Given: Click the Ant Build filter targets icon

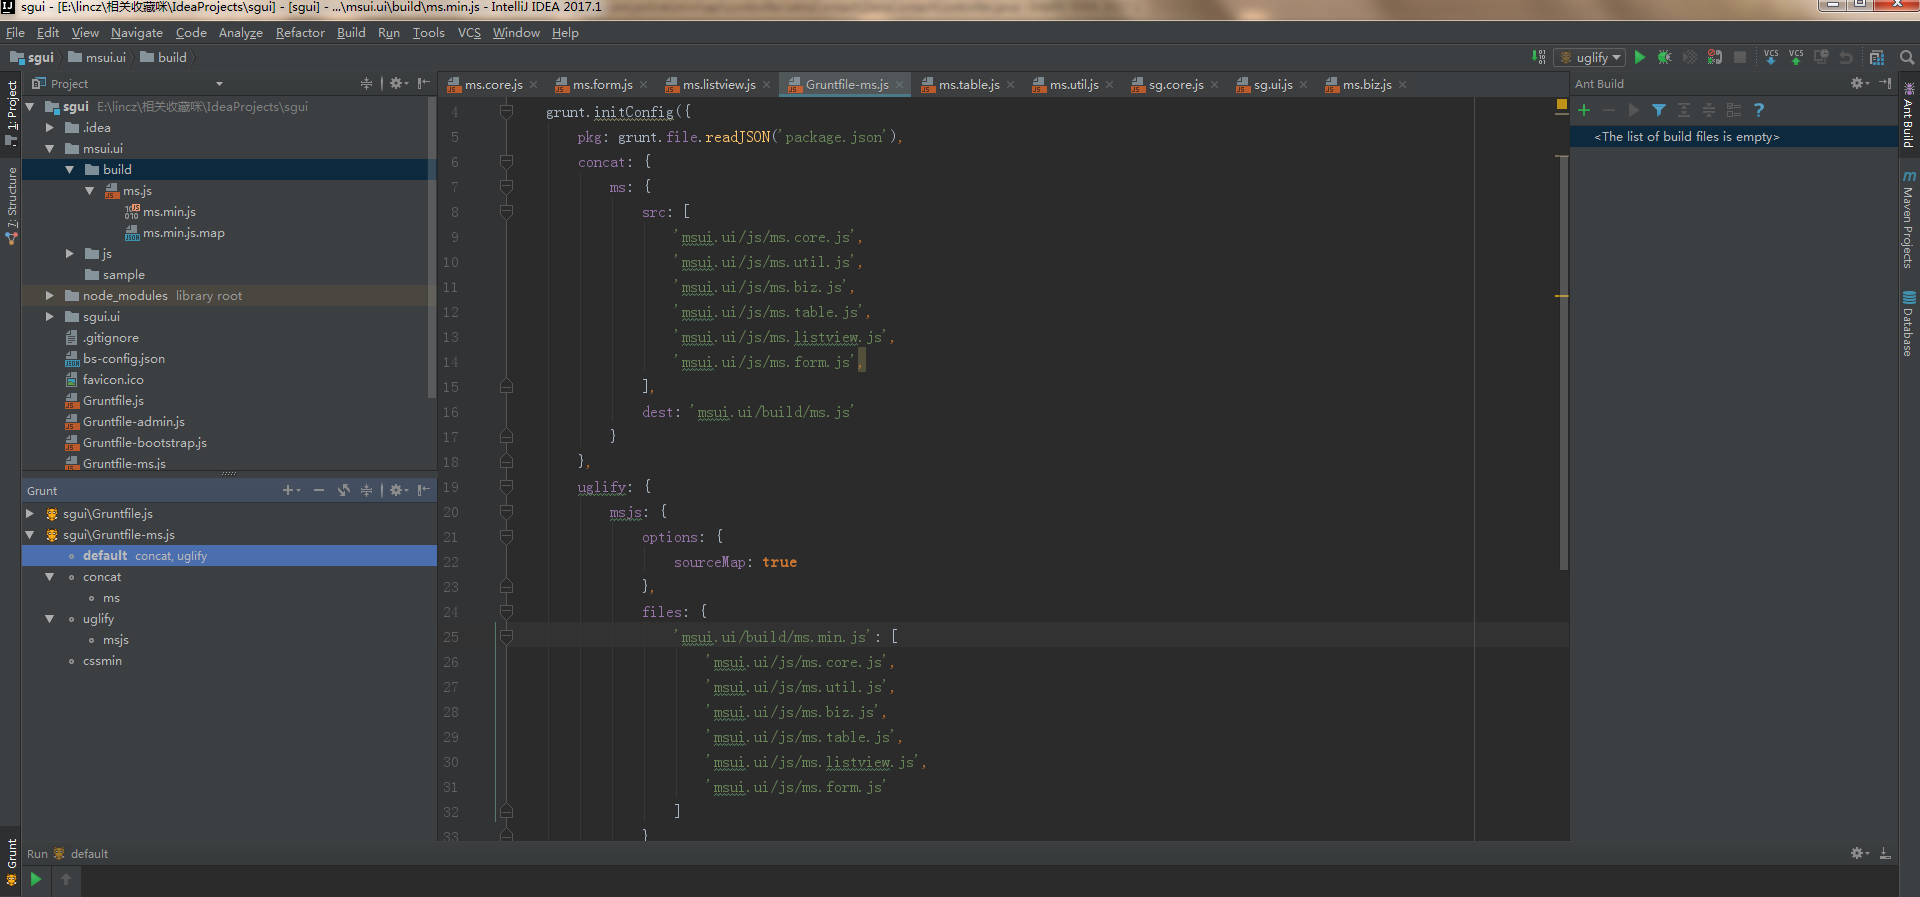Looking at the screenshot, I should pos(1659,110).
